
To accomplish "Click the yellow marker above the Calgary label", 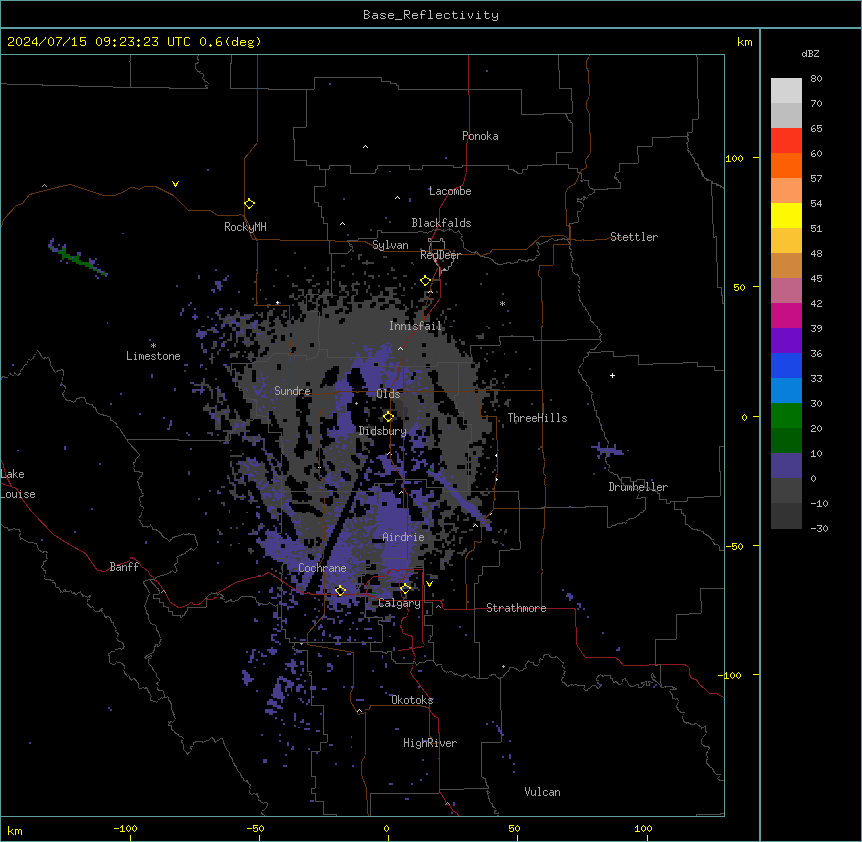I will 405,589.
